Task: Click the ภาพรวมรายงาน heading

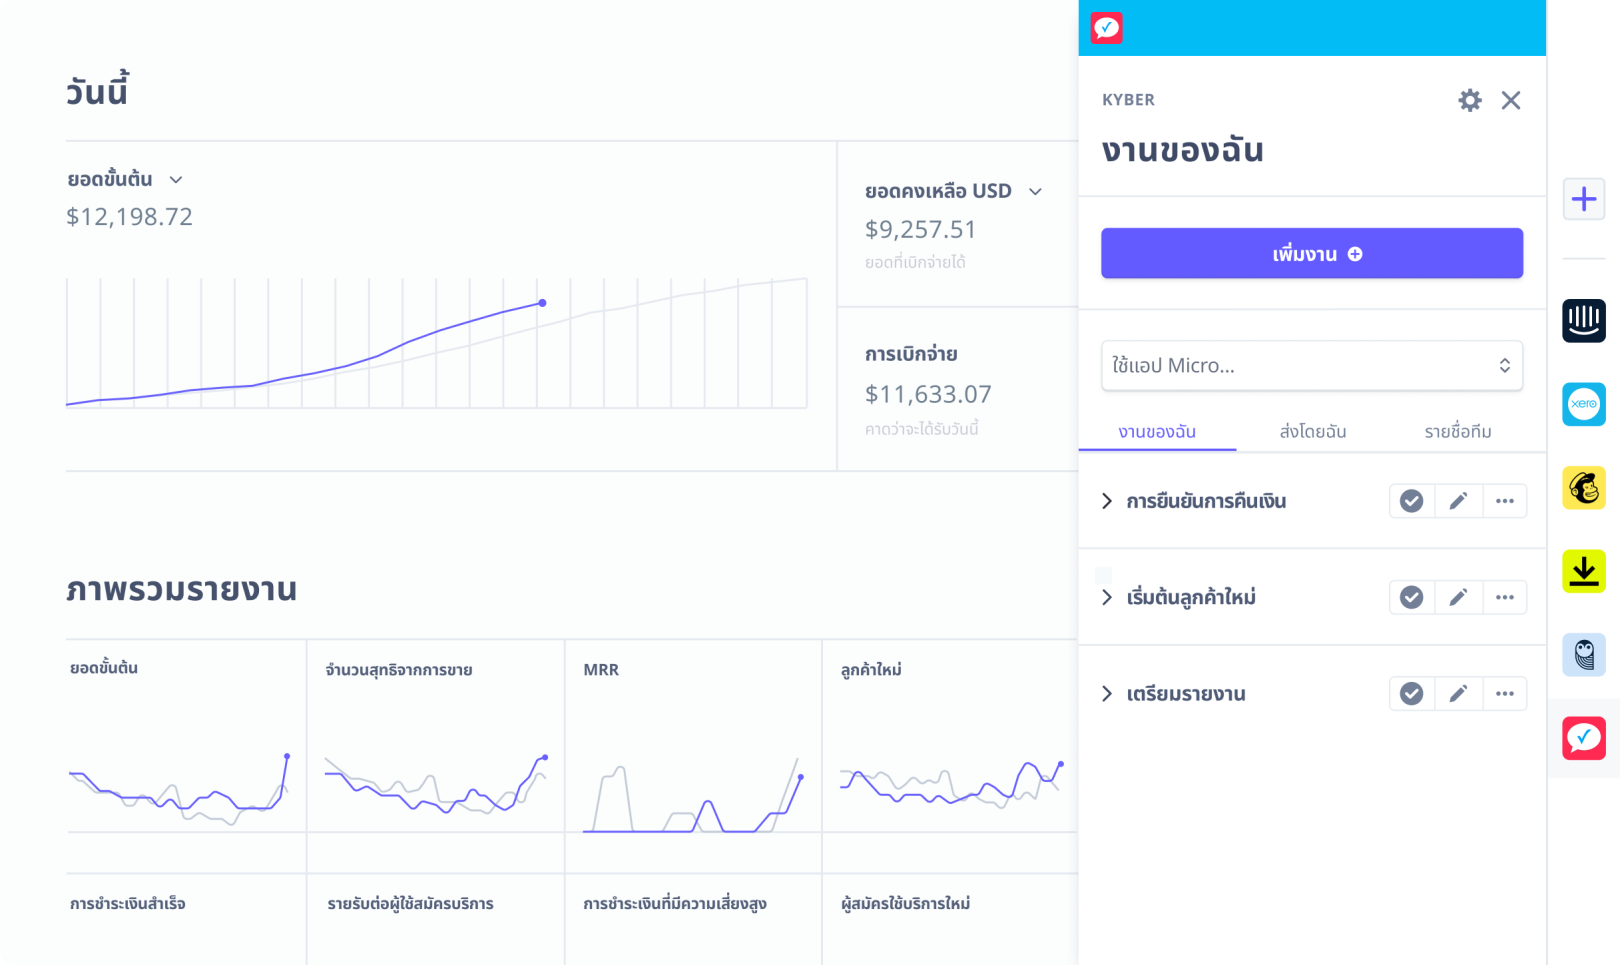Action: (x=182, y=589)
